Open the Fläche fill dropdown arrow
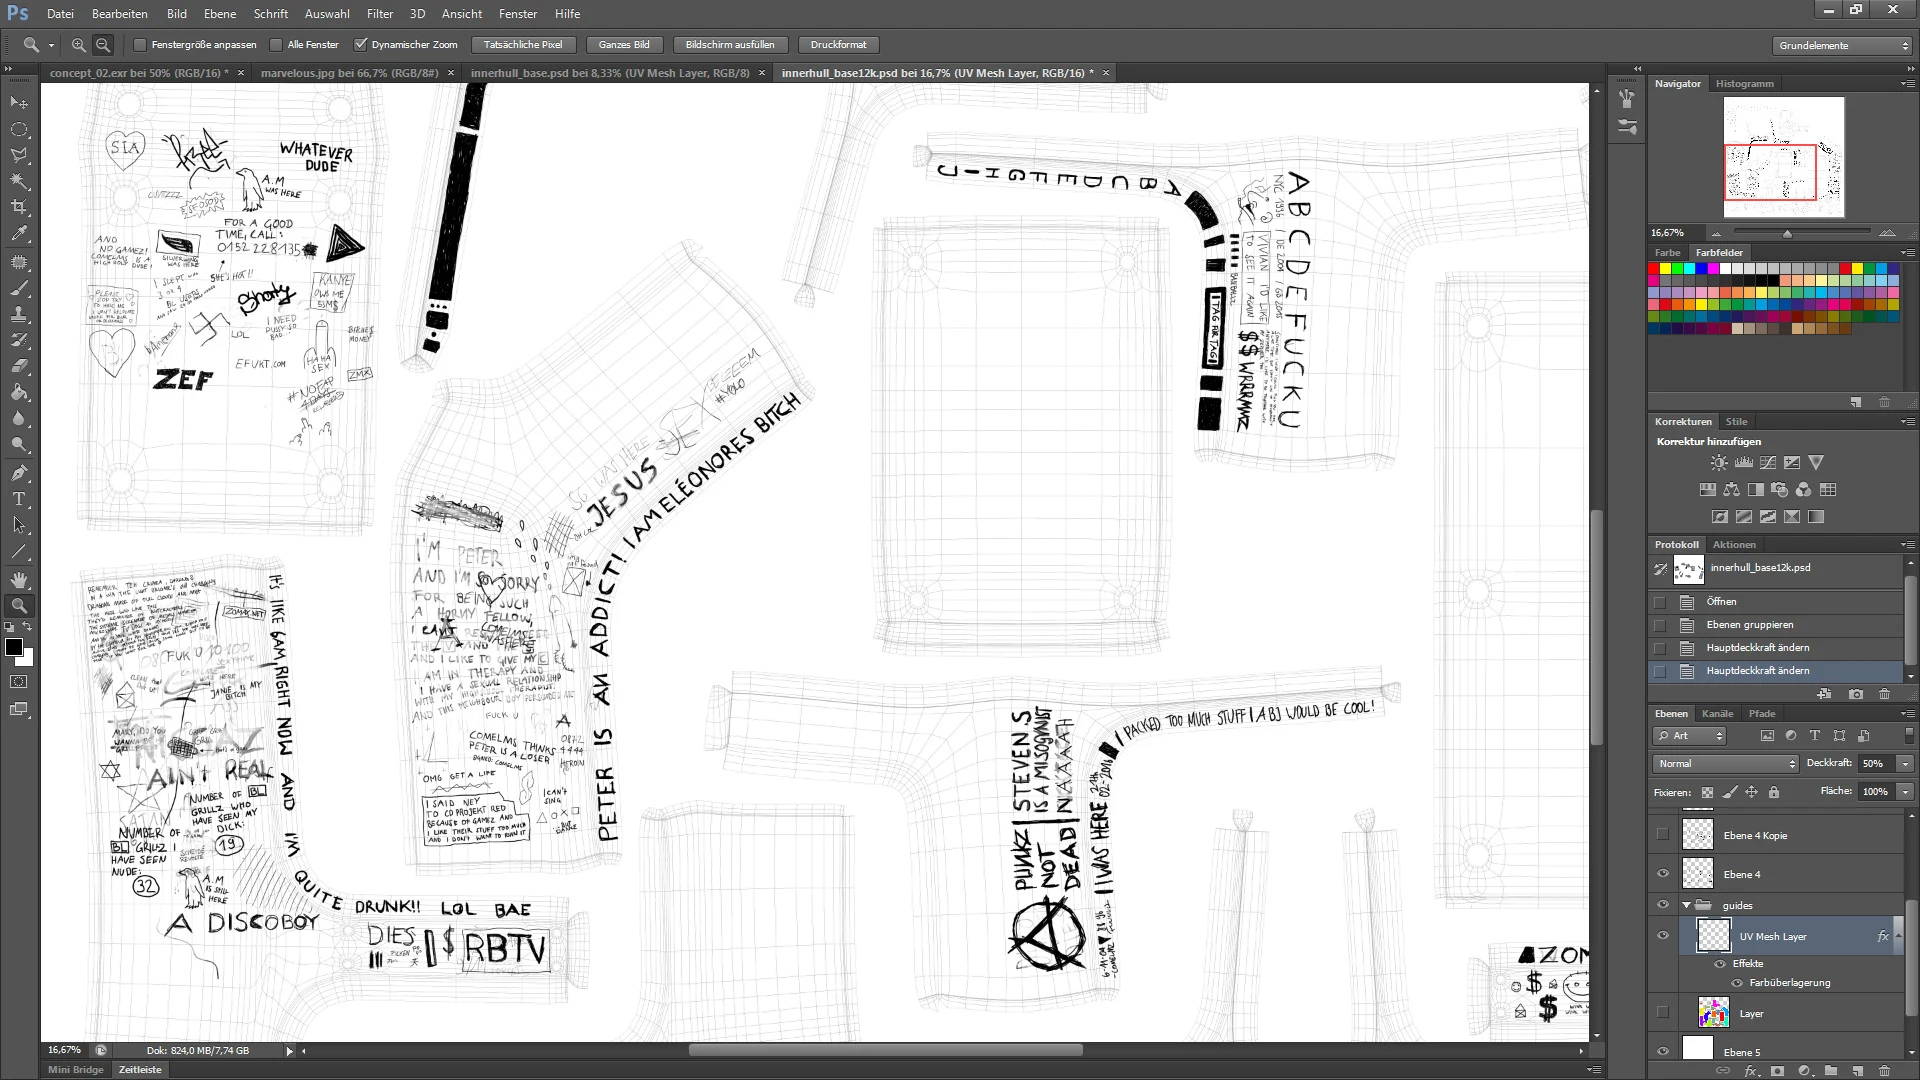Viewport: 1920px width, 1080px height. (x=1905, y=792)
